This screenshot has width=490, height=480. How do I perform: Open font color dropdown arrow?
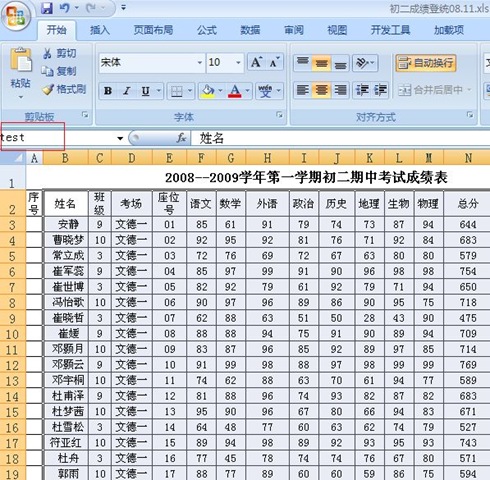247,91
